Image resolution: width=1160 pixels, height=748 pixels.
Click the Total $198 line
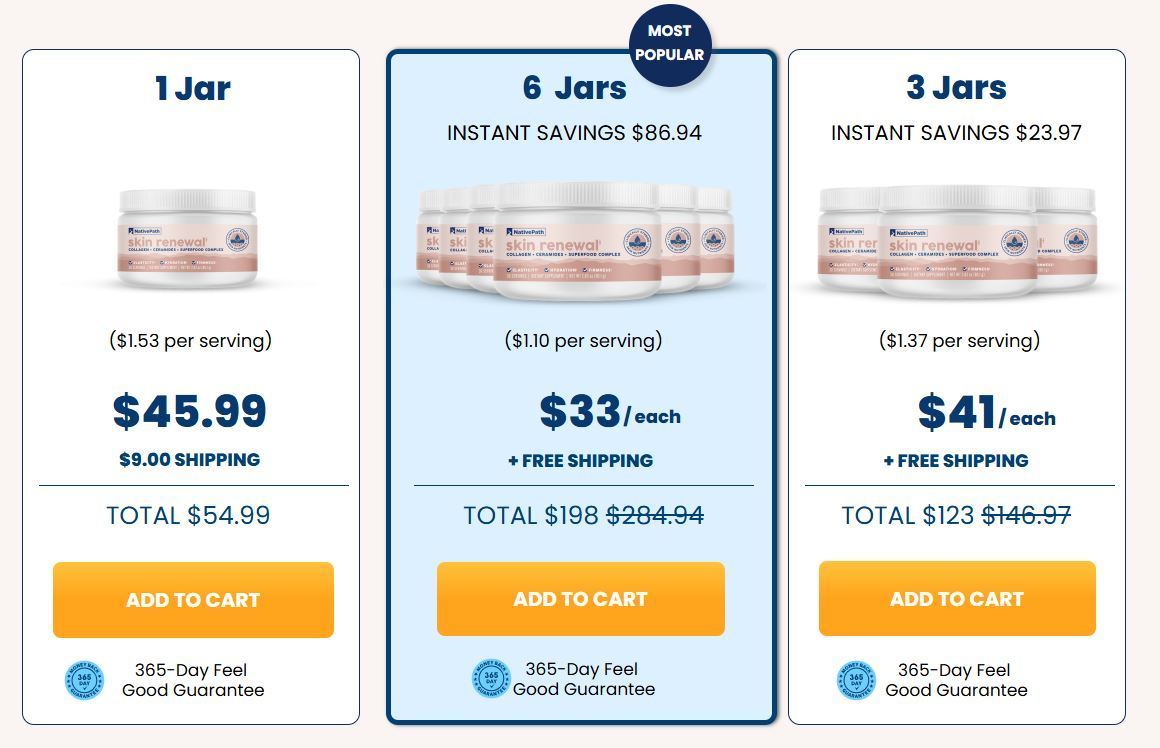click(x=583, y=515)
